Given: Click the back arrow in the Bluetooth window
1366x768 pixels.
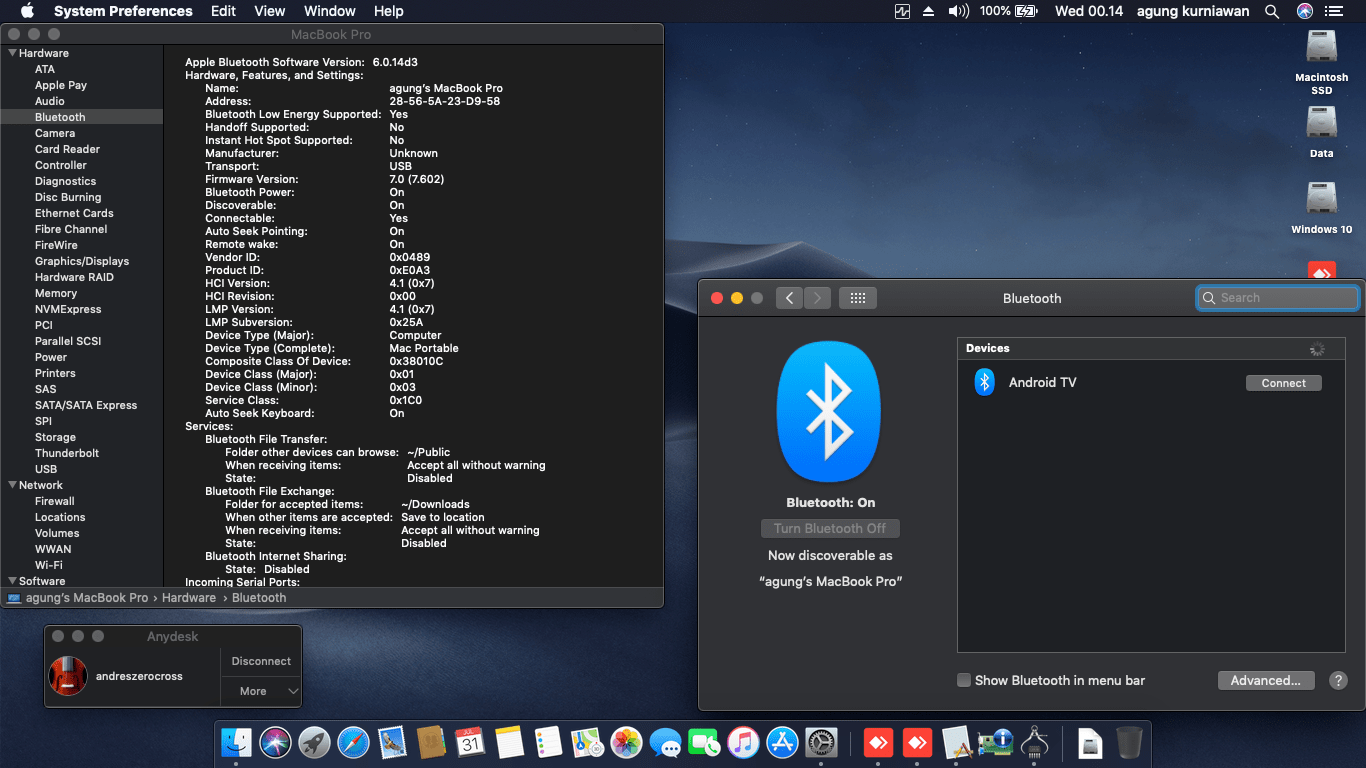Looking at the screenshot, I should (789, 297).
